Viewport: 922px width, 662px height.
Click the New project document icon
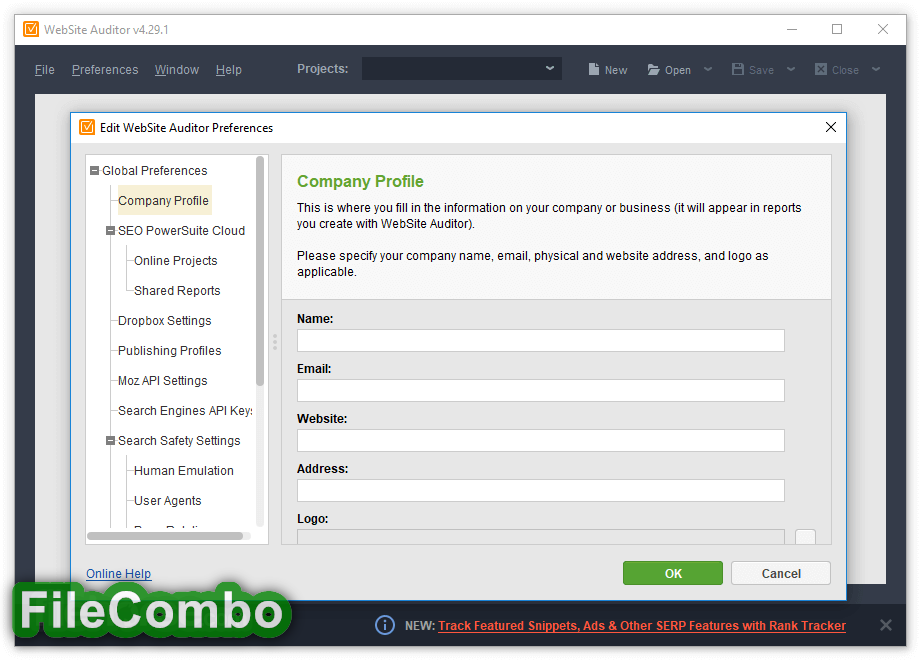click(594, 69)
